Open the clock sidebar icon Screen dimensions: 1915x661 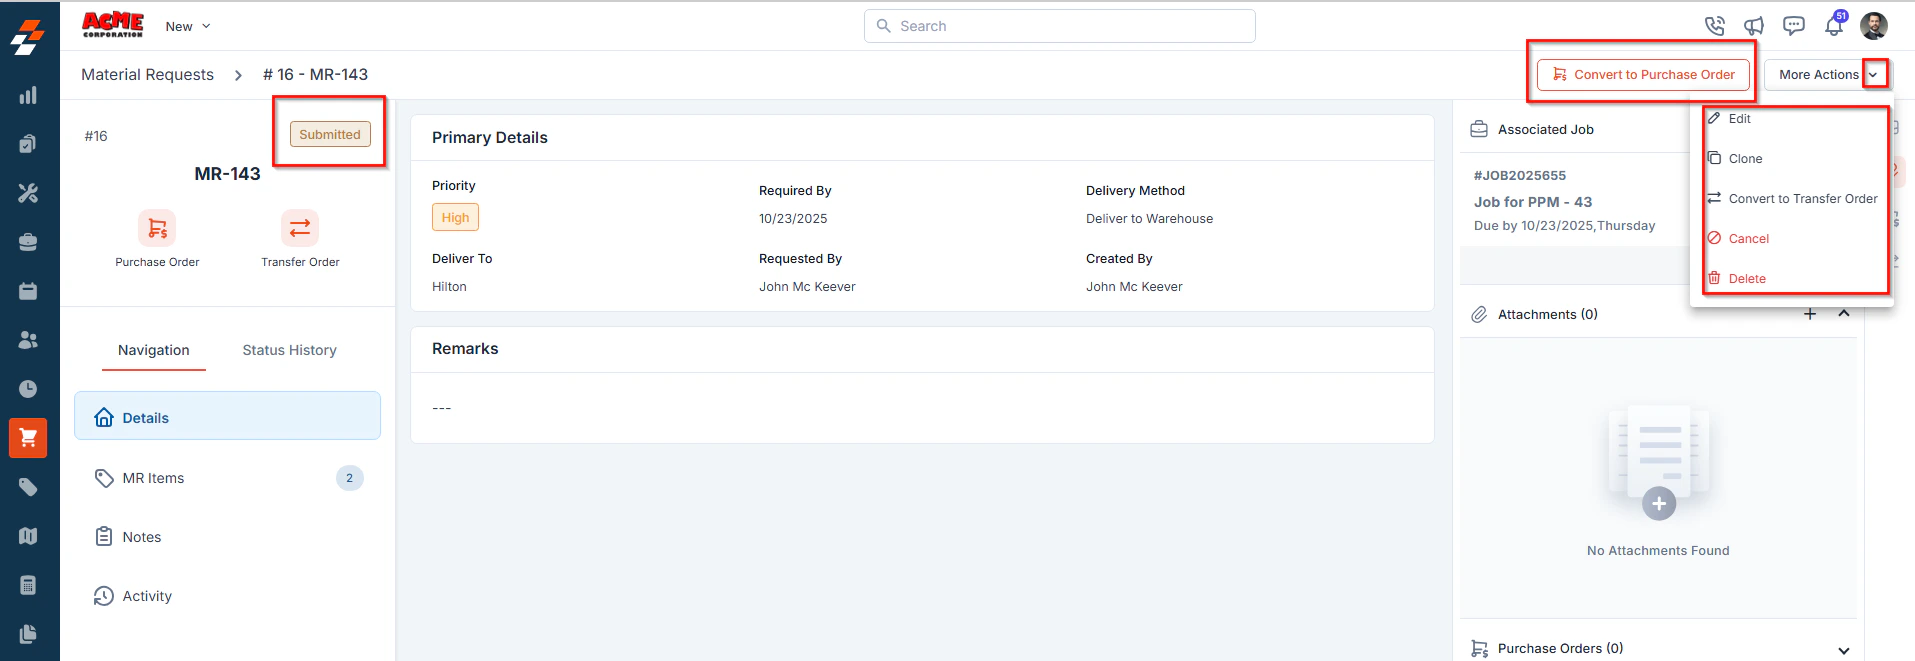(28, 389)
